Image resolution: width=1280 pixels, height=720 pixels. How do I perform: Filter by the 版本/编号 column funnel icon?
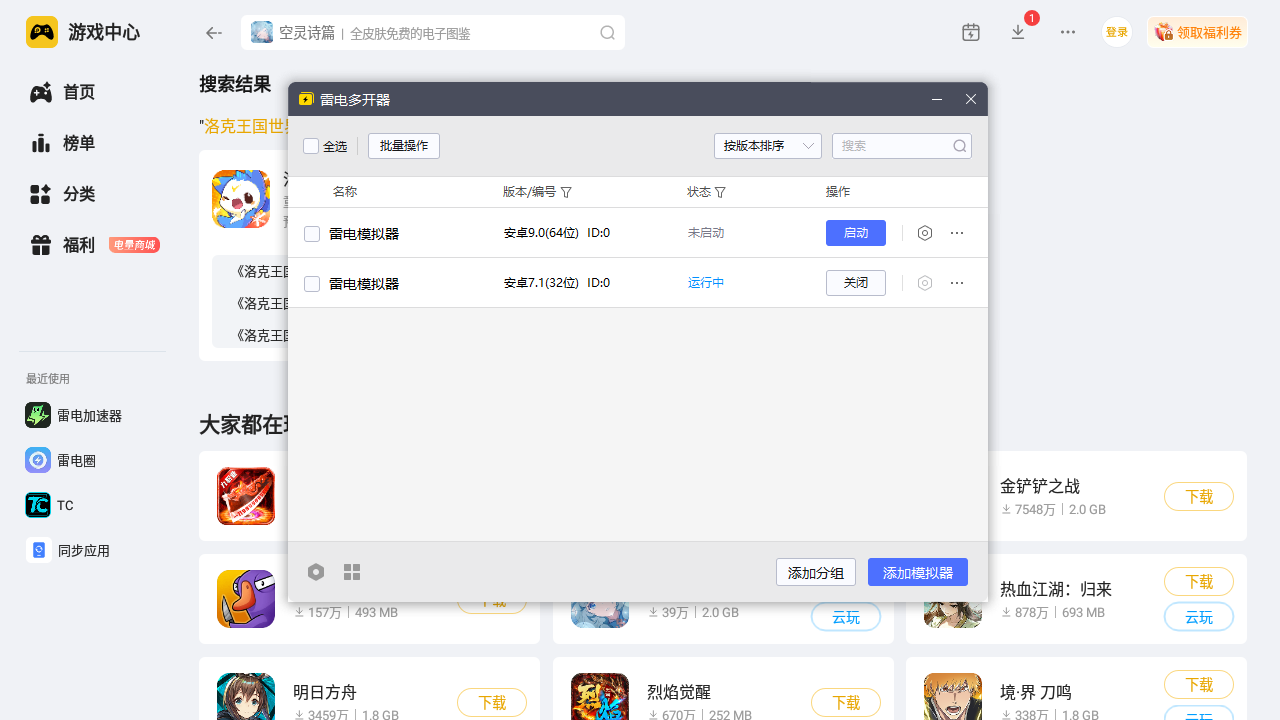click(x=566, y=192)
